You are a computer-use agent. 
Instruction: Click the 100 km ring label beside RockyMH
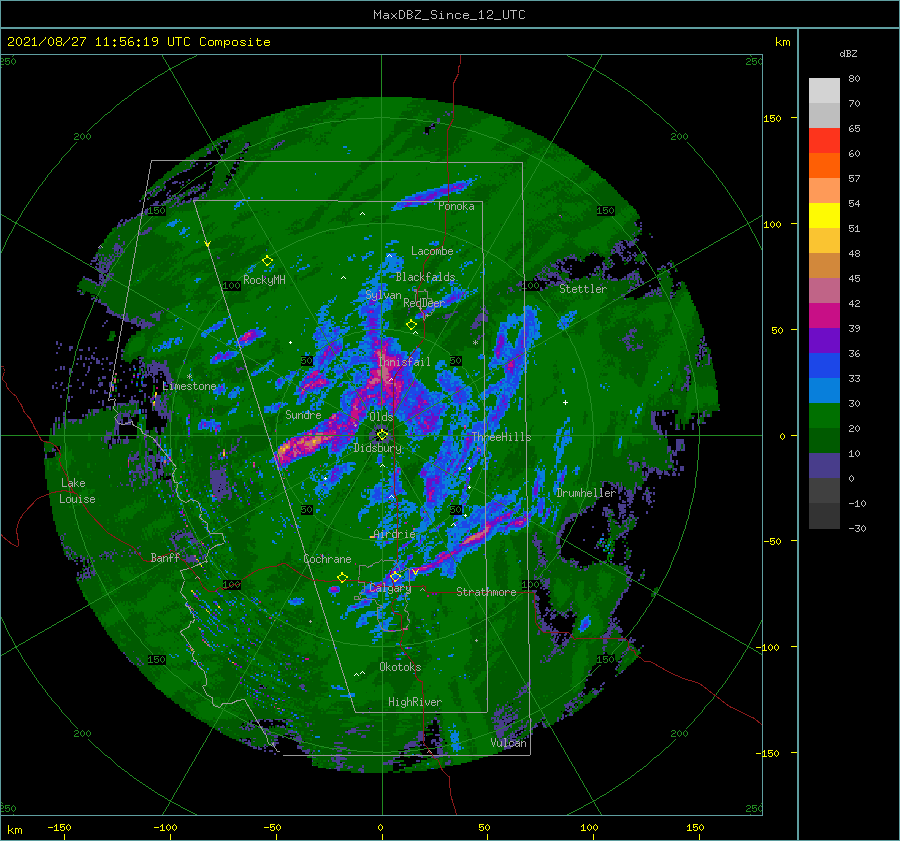click(x=232, y=285)
